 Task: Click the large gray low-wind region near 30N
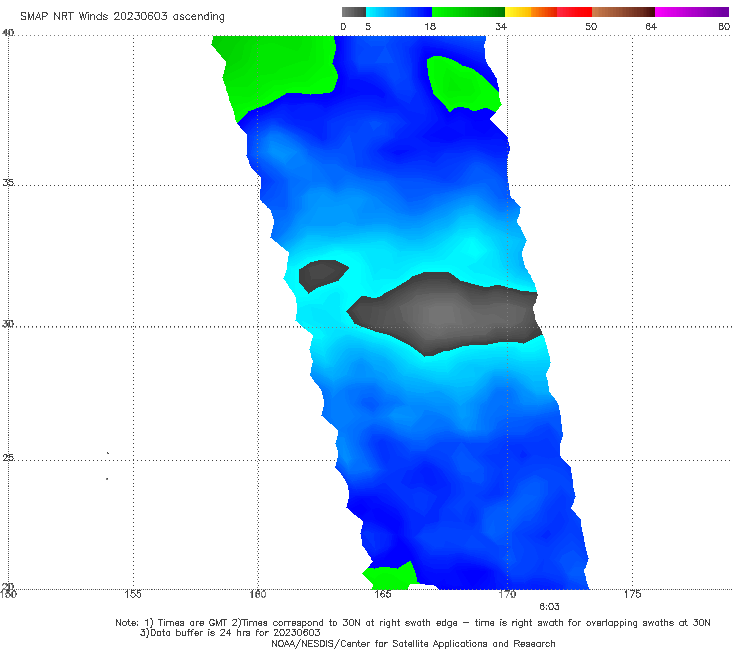444,314
